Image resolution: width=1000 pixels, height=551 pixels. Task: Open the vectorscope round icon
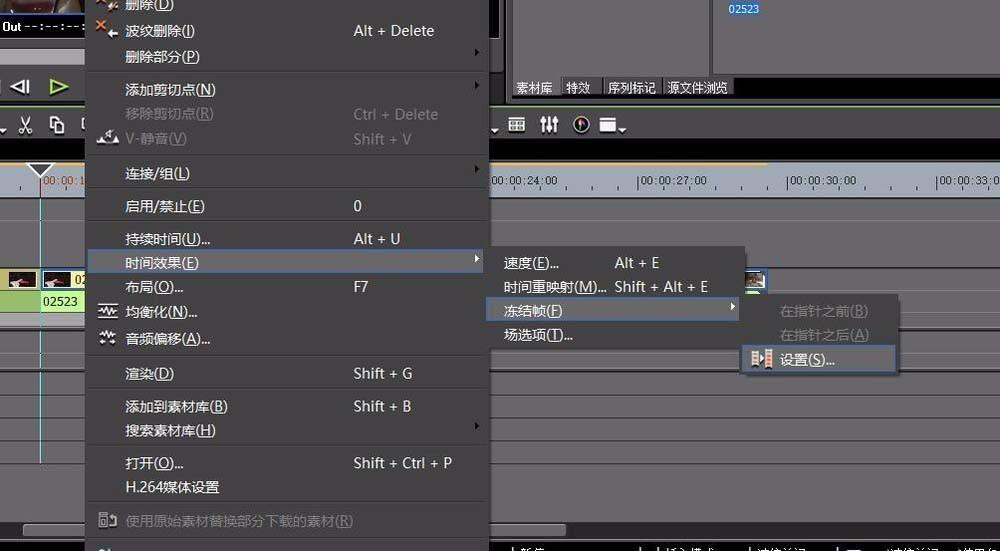click(581, 124)
